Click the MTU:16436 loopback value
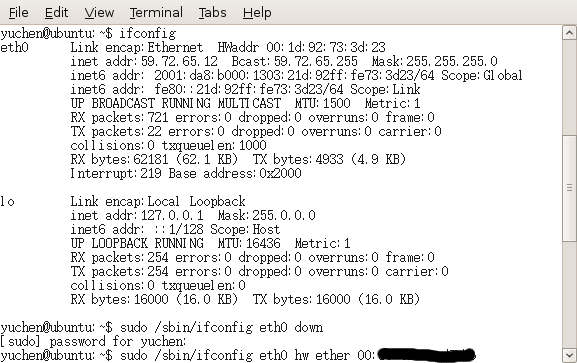 point(249,243)
